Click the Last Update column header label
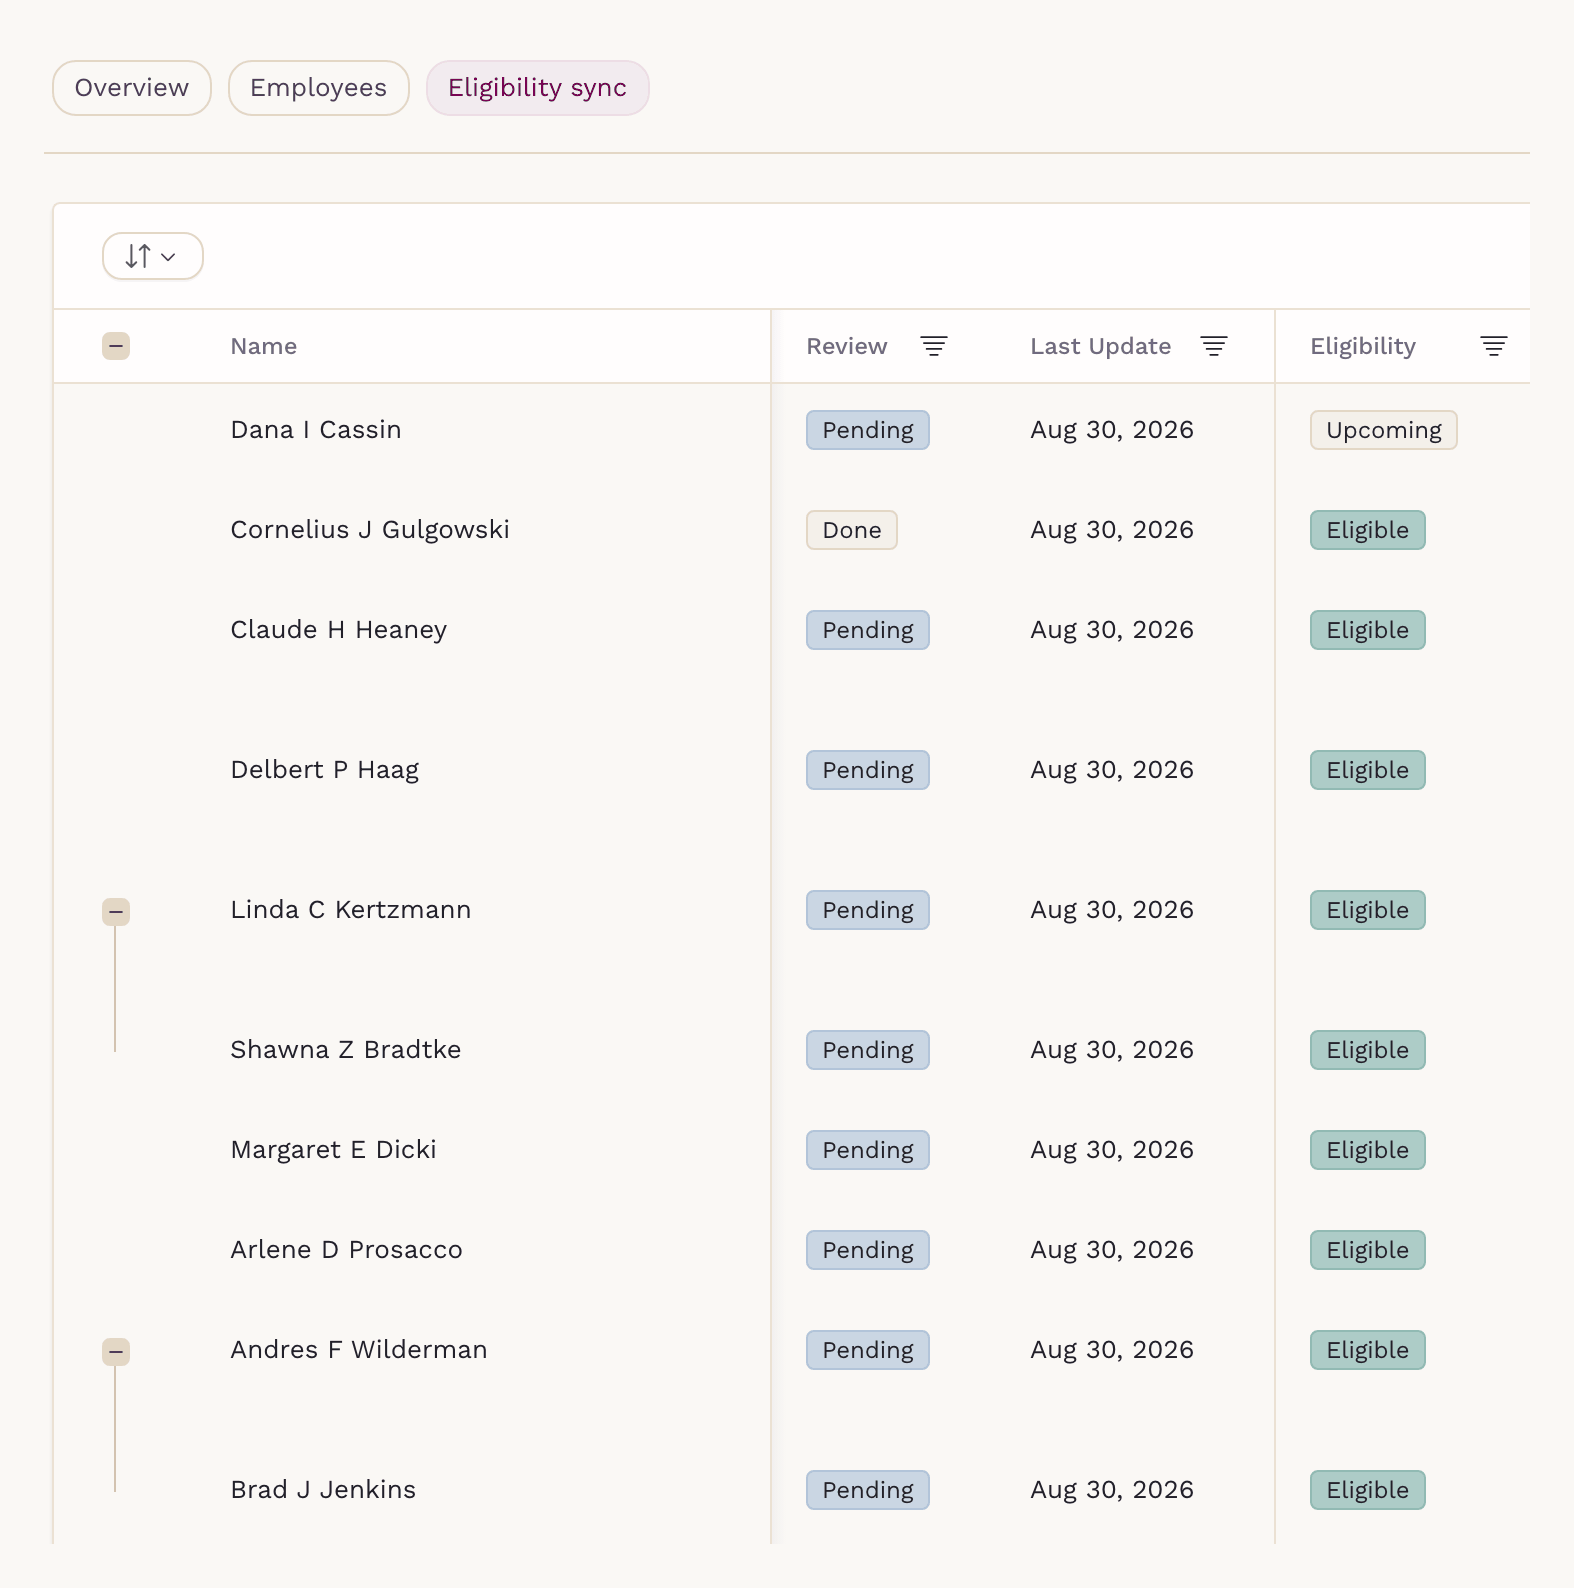Screen dimensions: 1574x1588 point(1101,346)
